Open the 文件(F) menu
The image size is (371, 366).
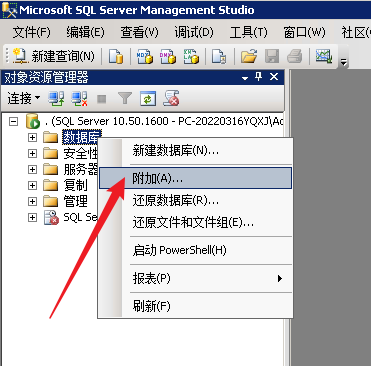click(32, 32)
